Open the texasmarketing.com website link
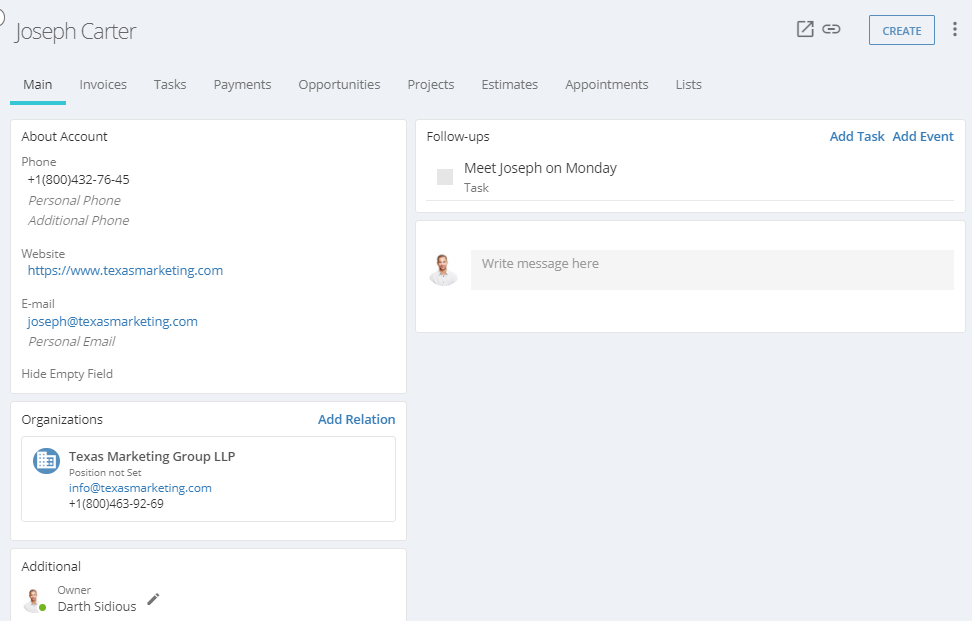Image resolution: width=972 pixels, height=621 pixels. pyautogui.click(x=125, y=270)
